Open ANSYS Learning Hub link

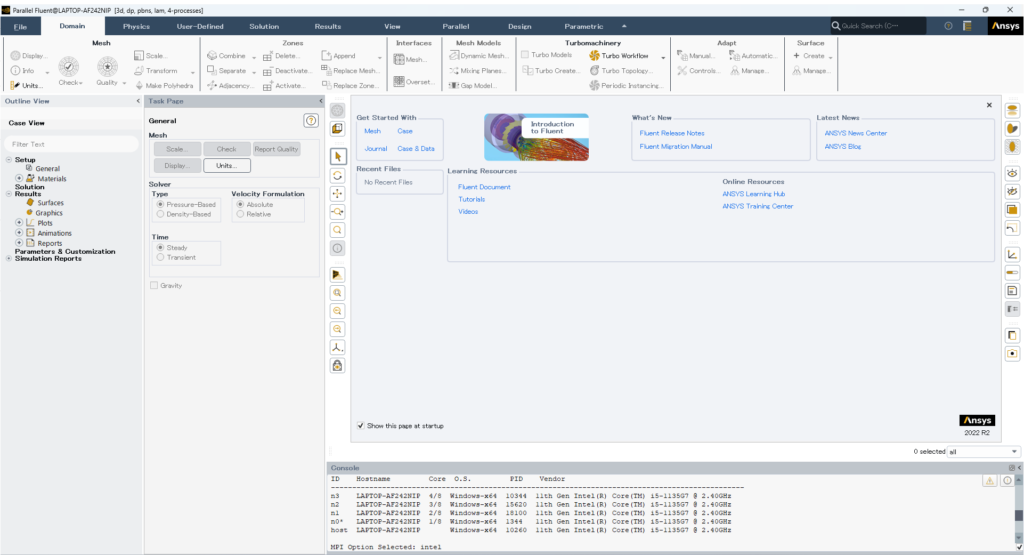click(754, 194)
